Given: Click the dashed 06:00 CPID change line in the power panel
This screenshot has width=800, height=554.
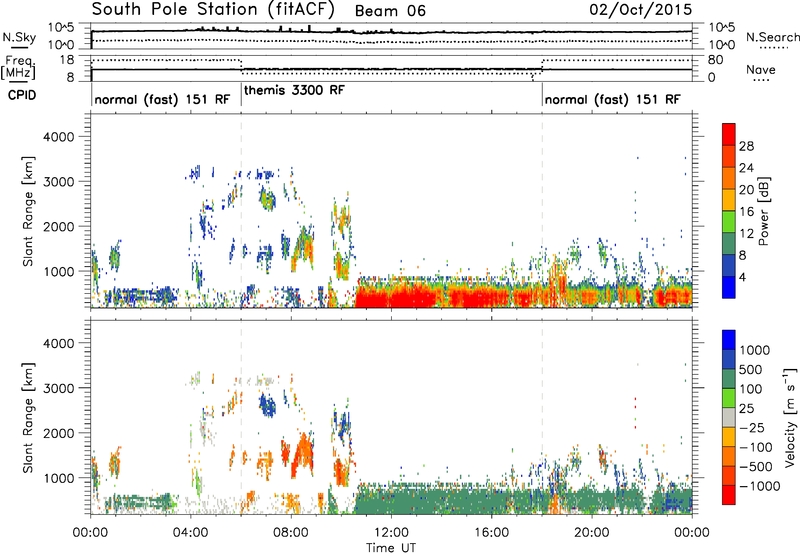Looking at the screenshot, I should pyautogui.click(x=241, y=210).
